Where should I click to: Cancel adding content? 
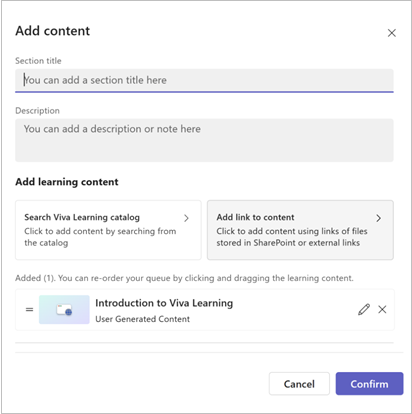(x=299, y=384)
